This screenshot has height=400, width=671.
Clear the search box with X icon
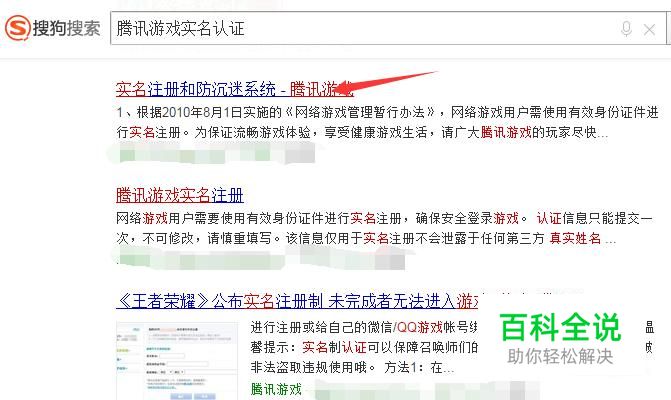pyautogui.click(x=649, y=30)
